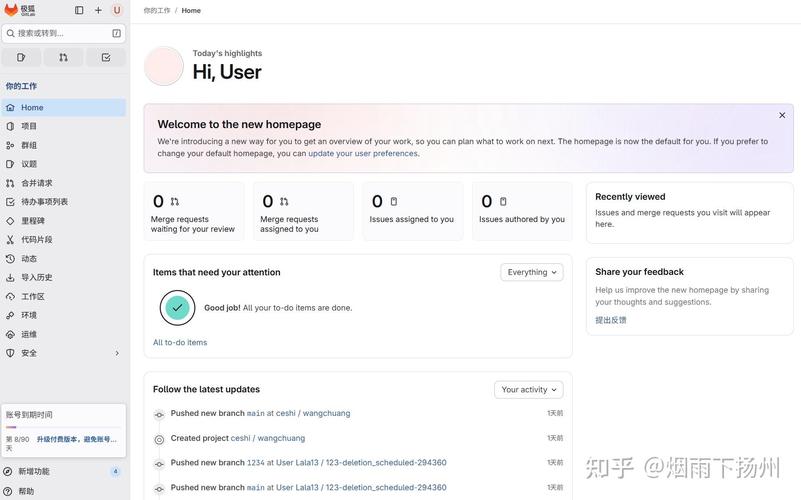
Task: Open ceshi / wangchuang in Created project row
Action: [x=268, y=438]
